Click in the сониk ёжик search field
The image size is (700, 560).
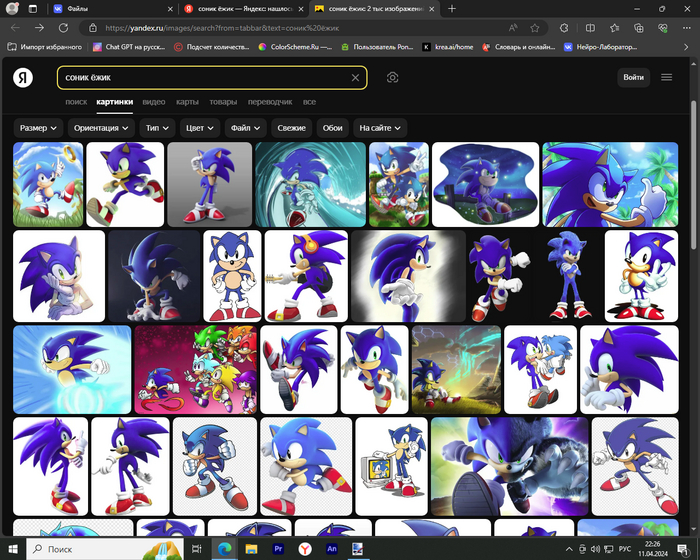(x=200, y=78)
